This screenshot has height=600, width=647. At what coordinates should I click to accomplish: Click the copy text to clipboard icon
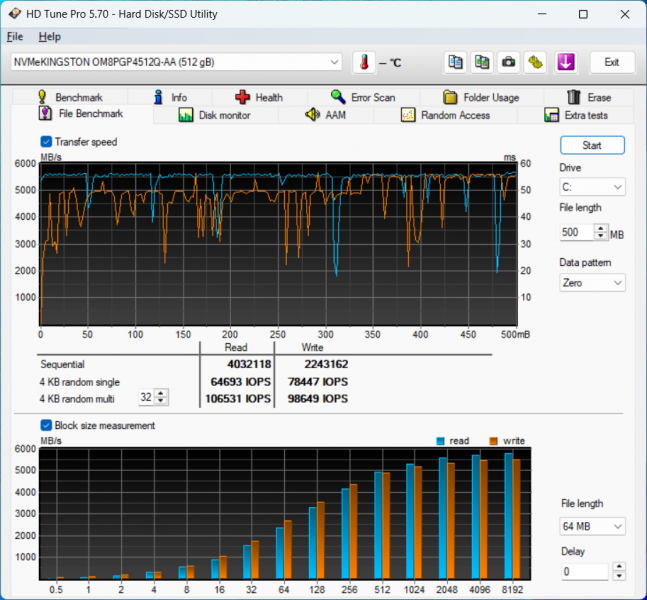tap(456, 62)
